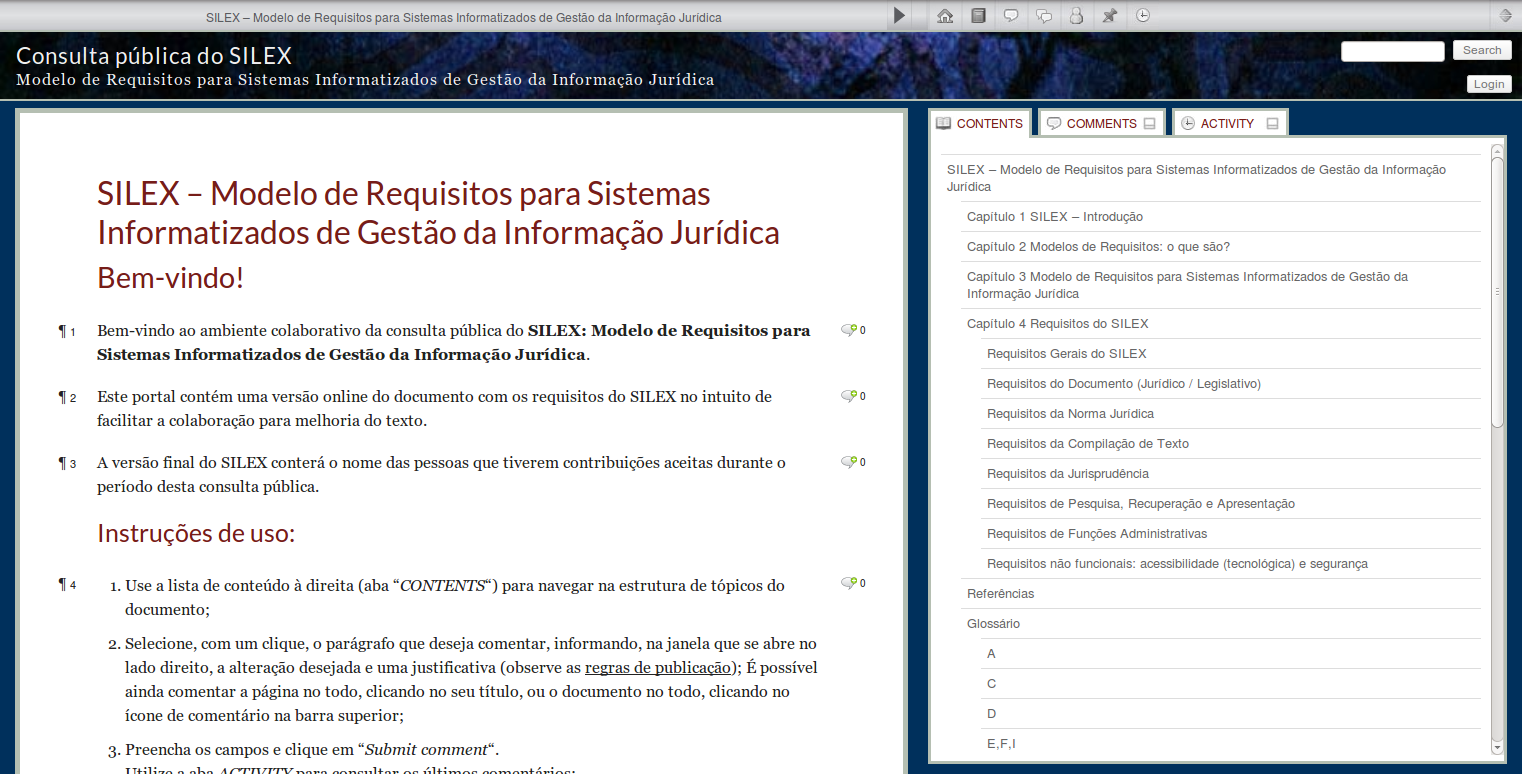Open 'Requisitos não funcionais' entry
Viewport: 1522px width, 774px height.
[1231, 564]
